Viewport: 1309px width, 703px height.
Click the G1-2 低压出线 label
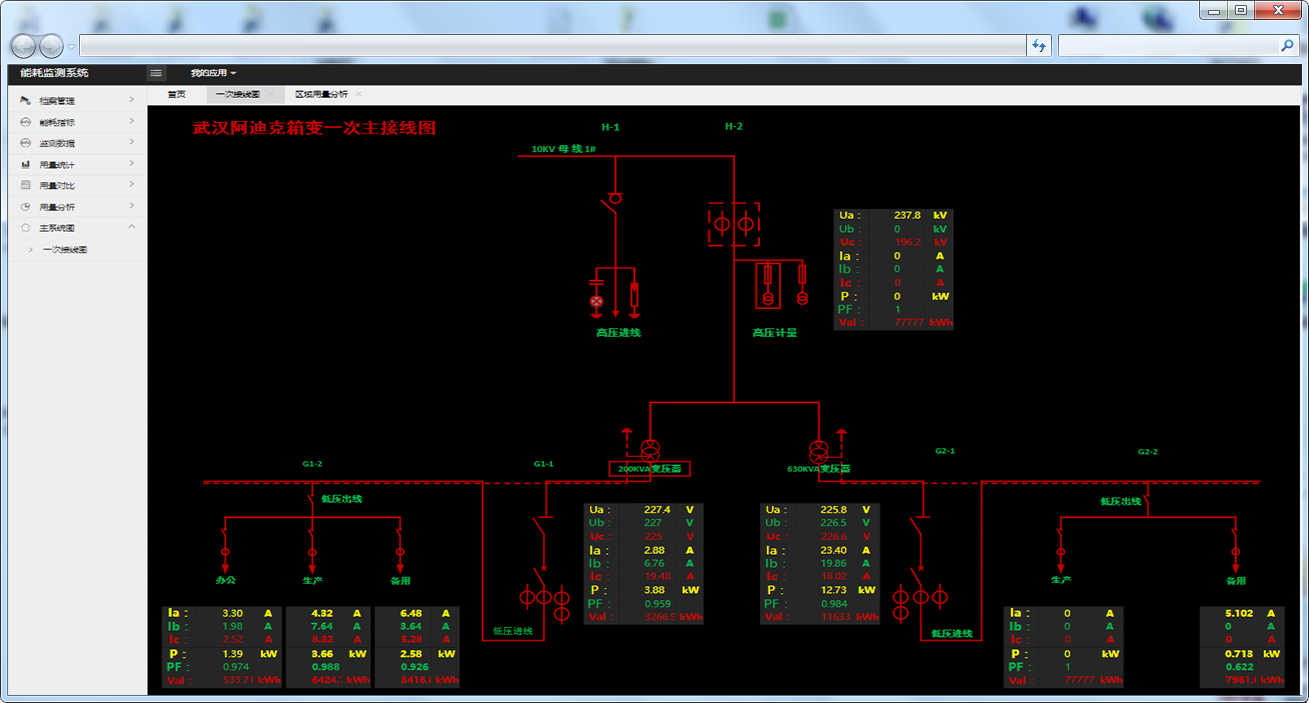341,499
